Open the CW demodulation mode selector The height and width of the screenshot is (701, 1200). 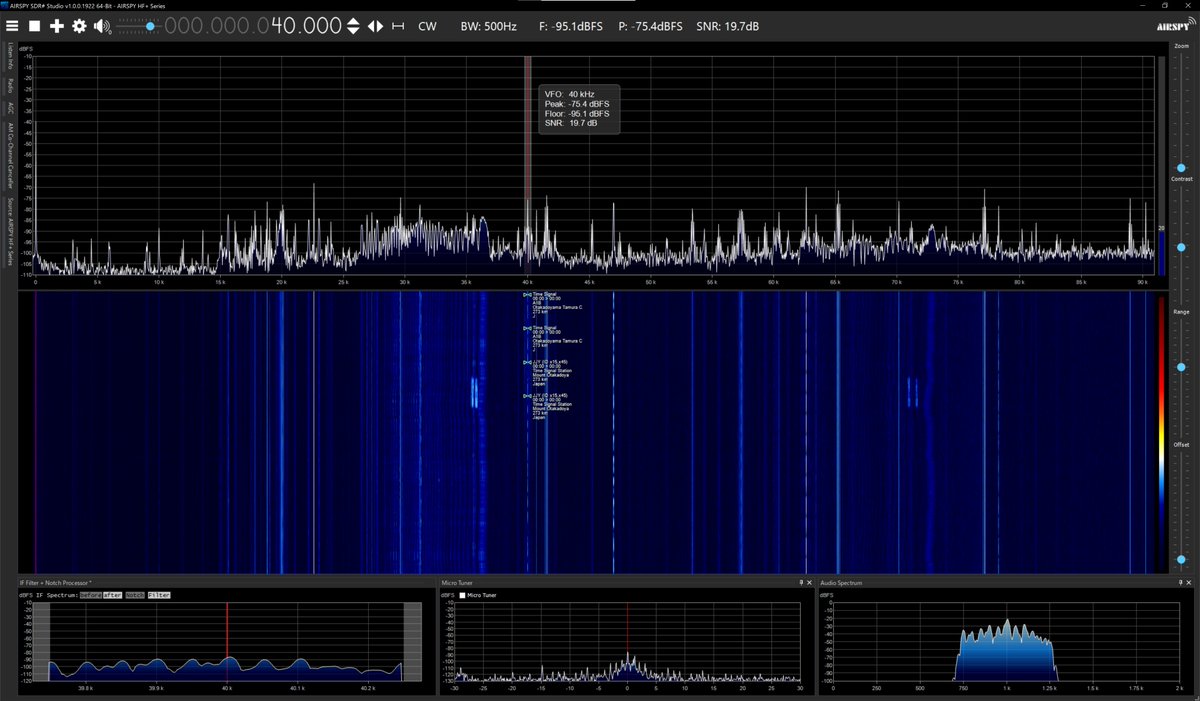click(x=427, y=26)
